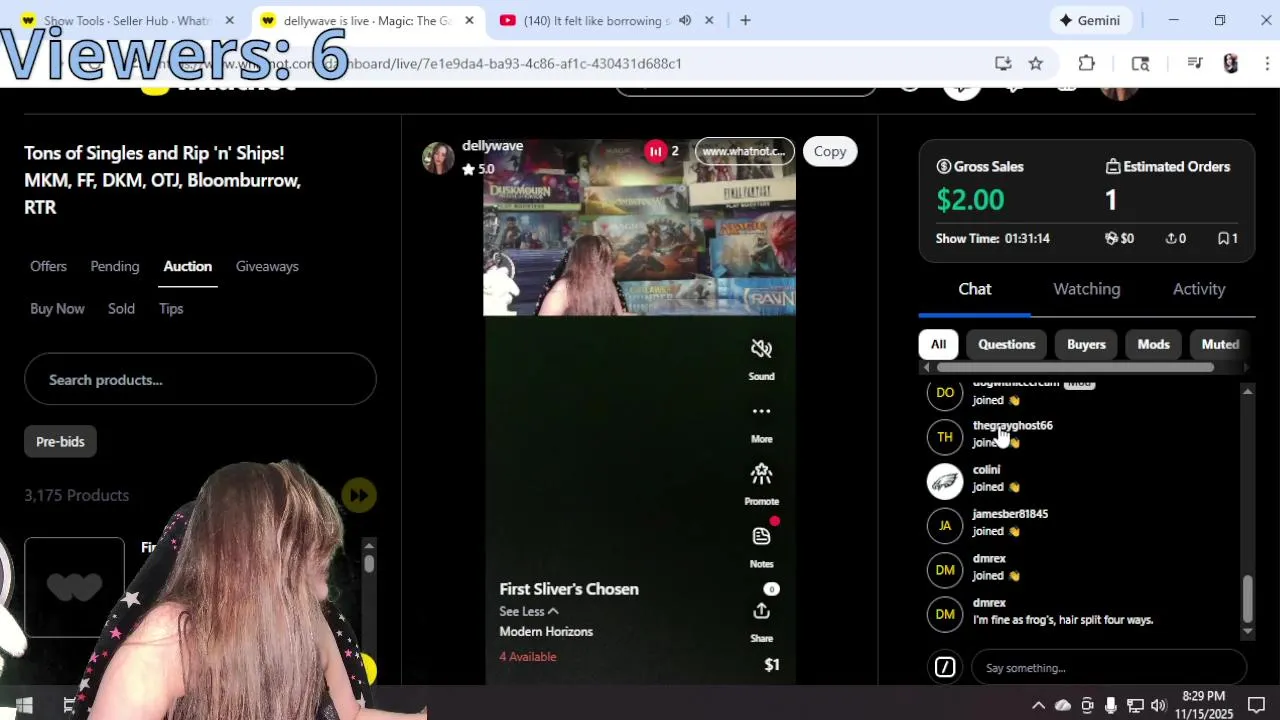Click the Share icon on stream

click(761, 611)
